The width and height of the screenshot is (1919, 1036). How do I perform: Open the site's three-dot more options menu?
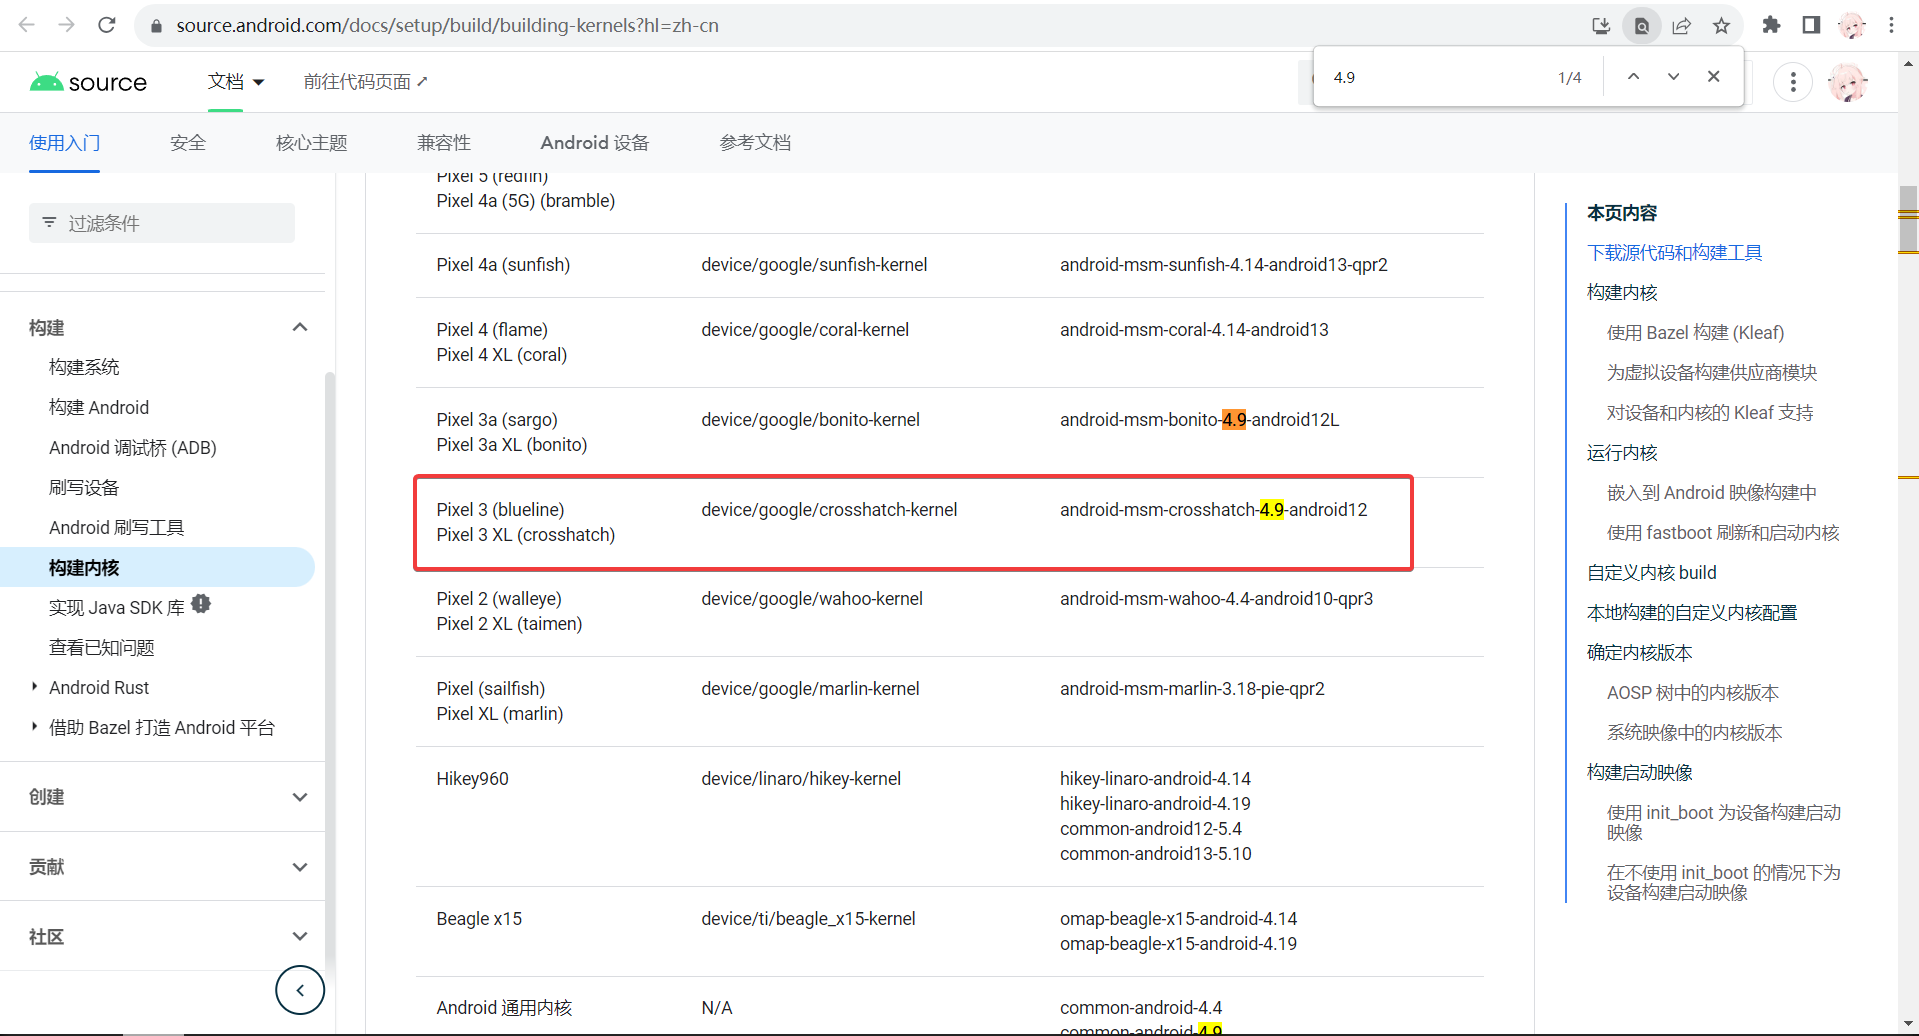[1792, 82]
